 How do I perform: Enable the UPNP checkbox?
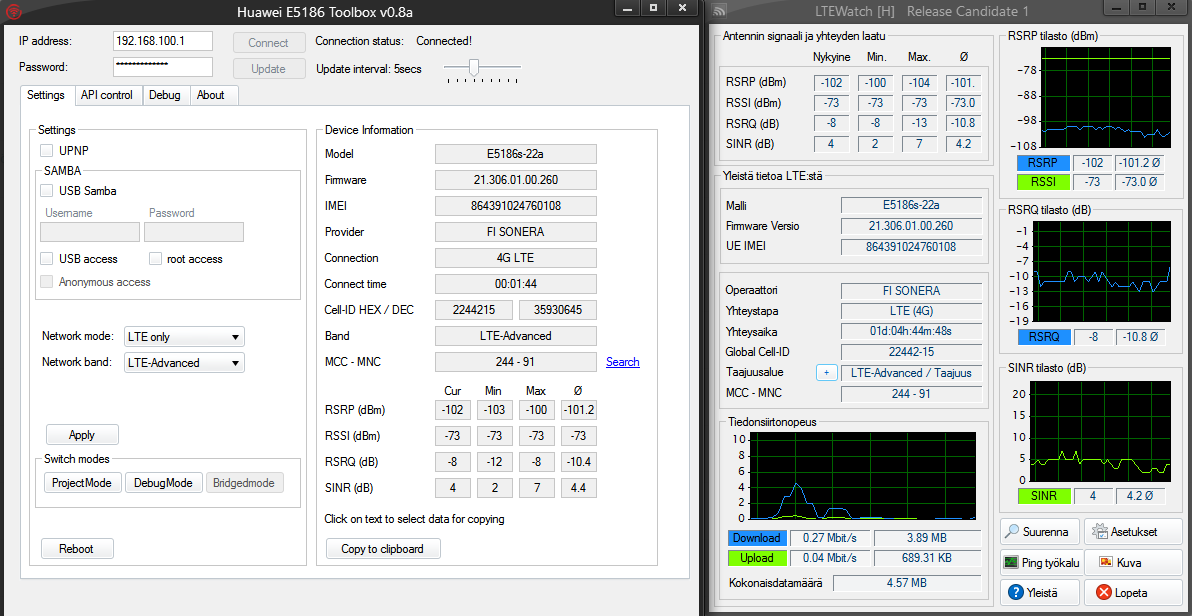click(x=47, y=150)
